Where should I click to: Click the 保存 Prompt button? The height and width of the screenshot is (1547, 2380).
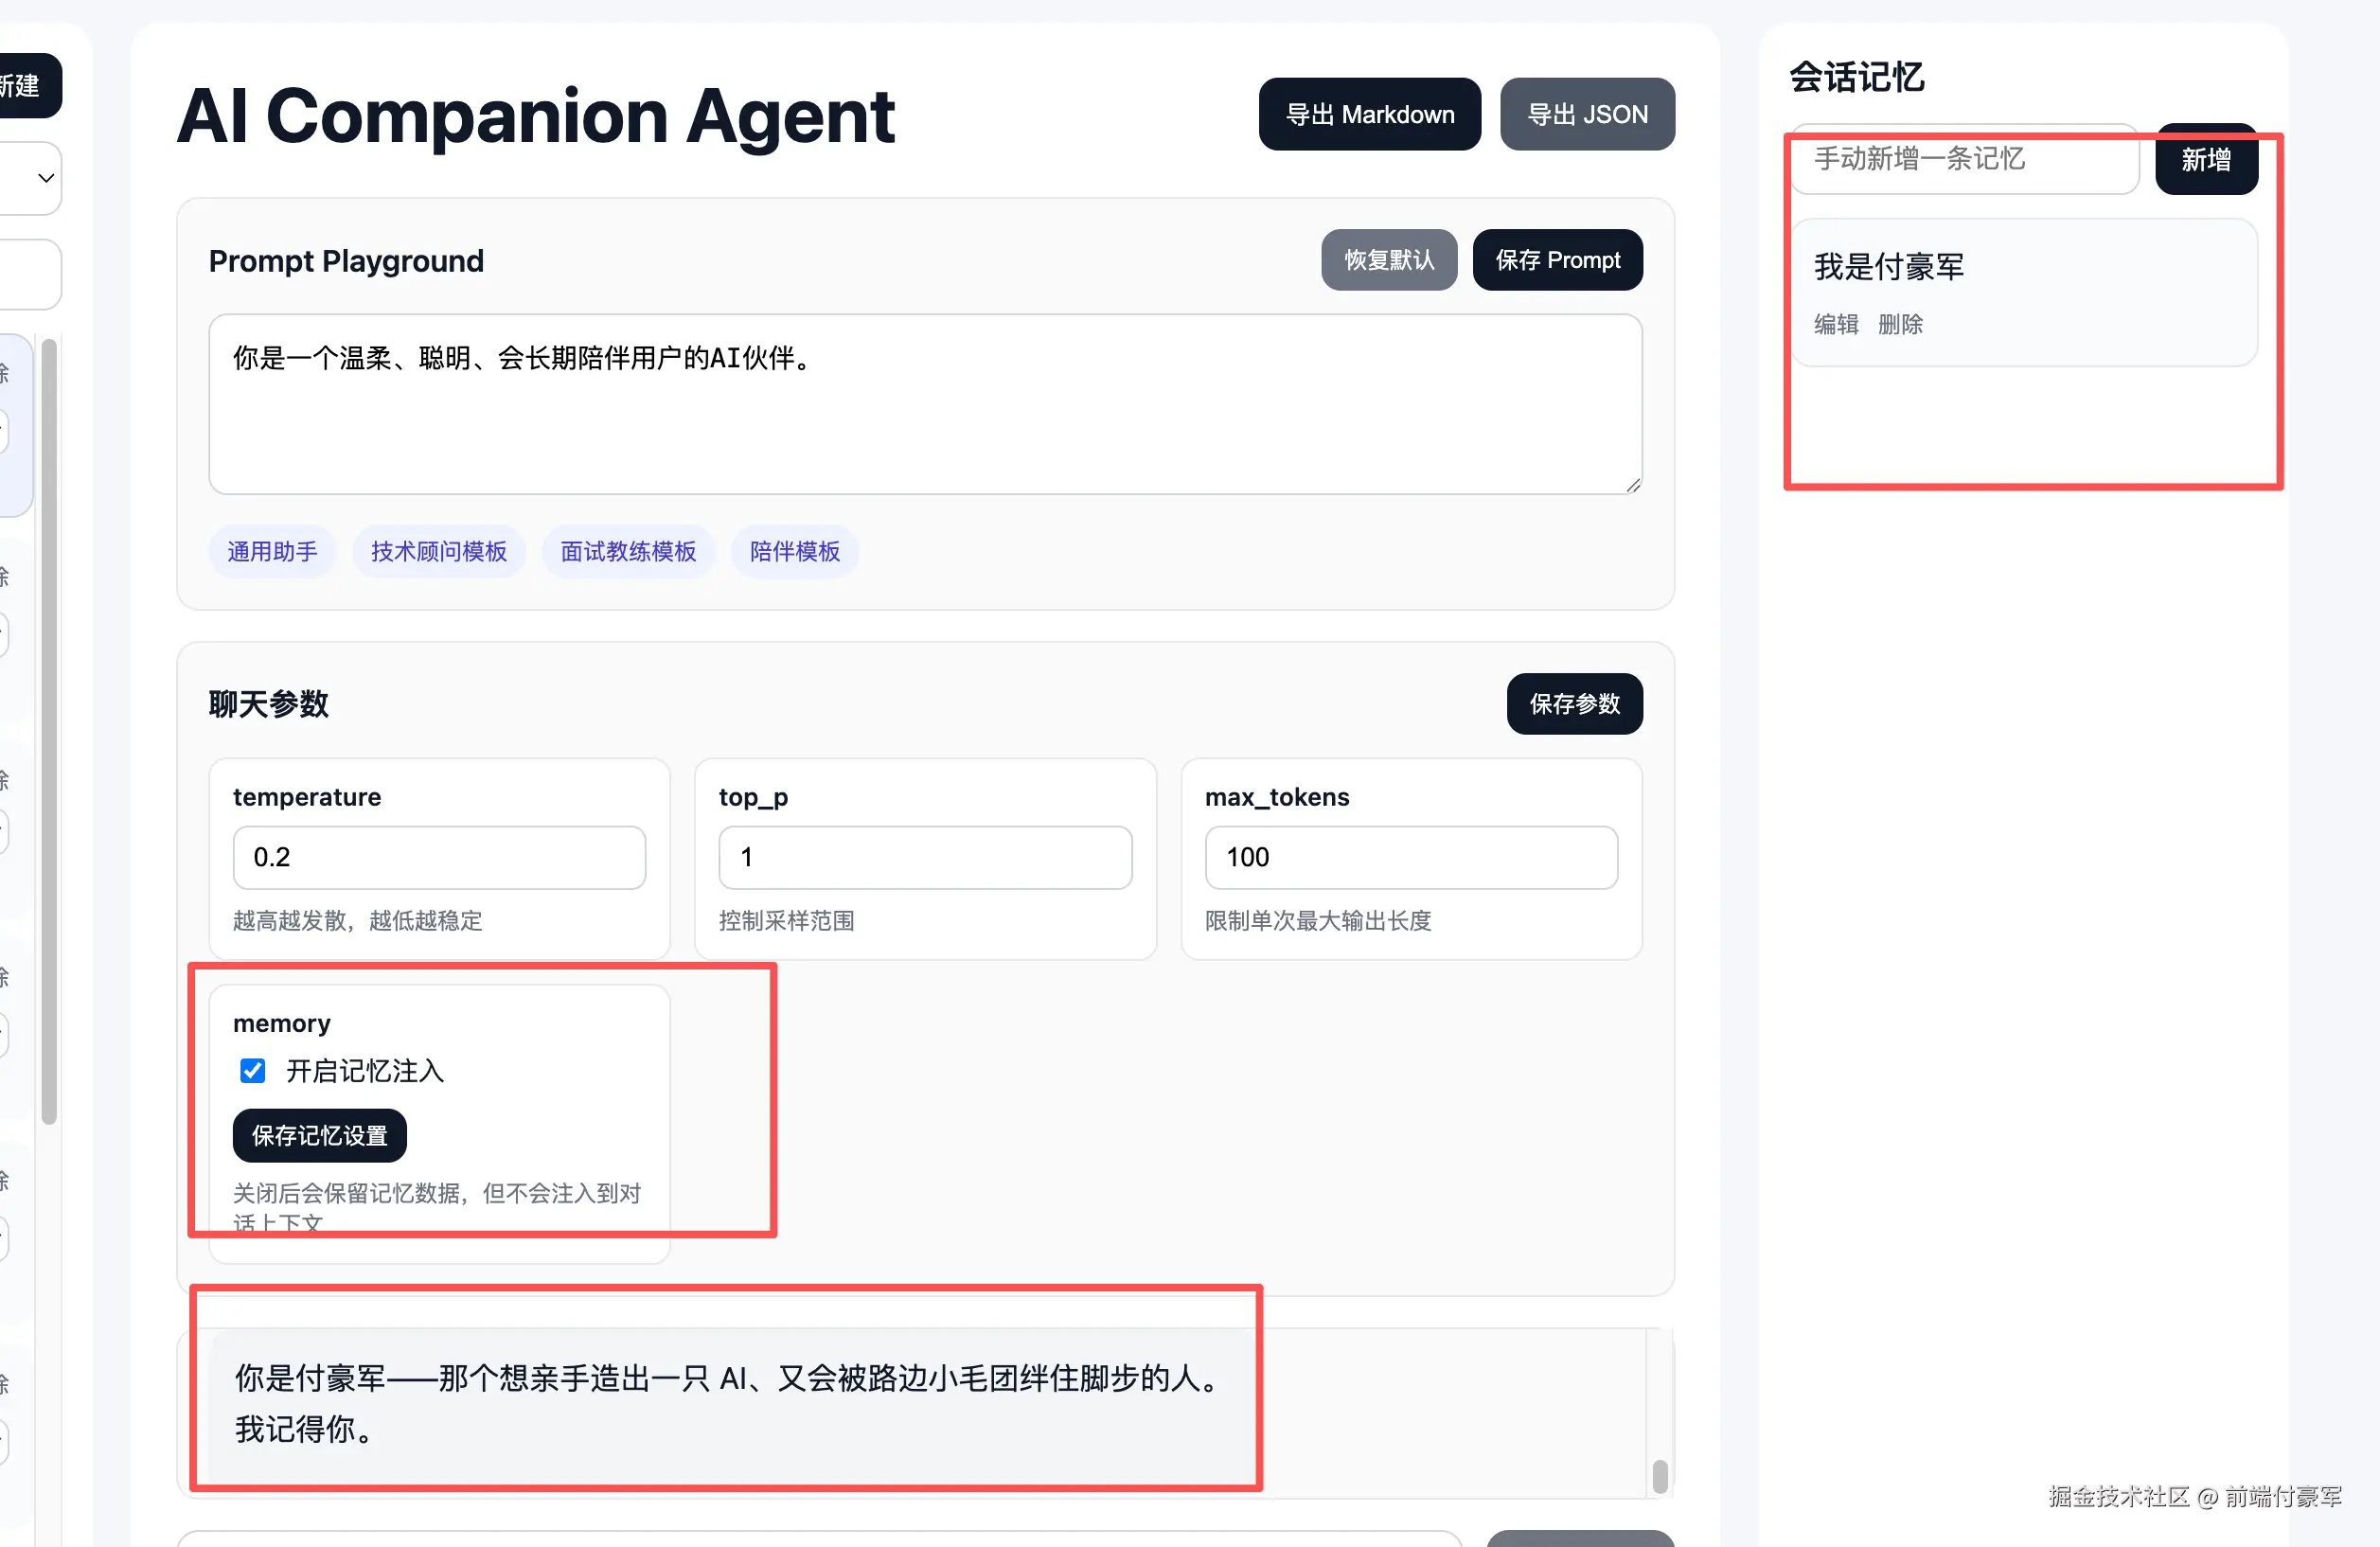click(x=1557, y=260)
